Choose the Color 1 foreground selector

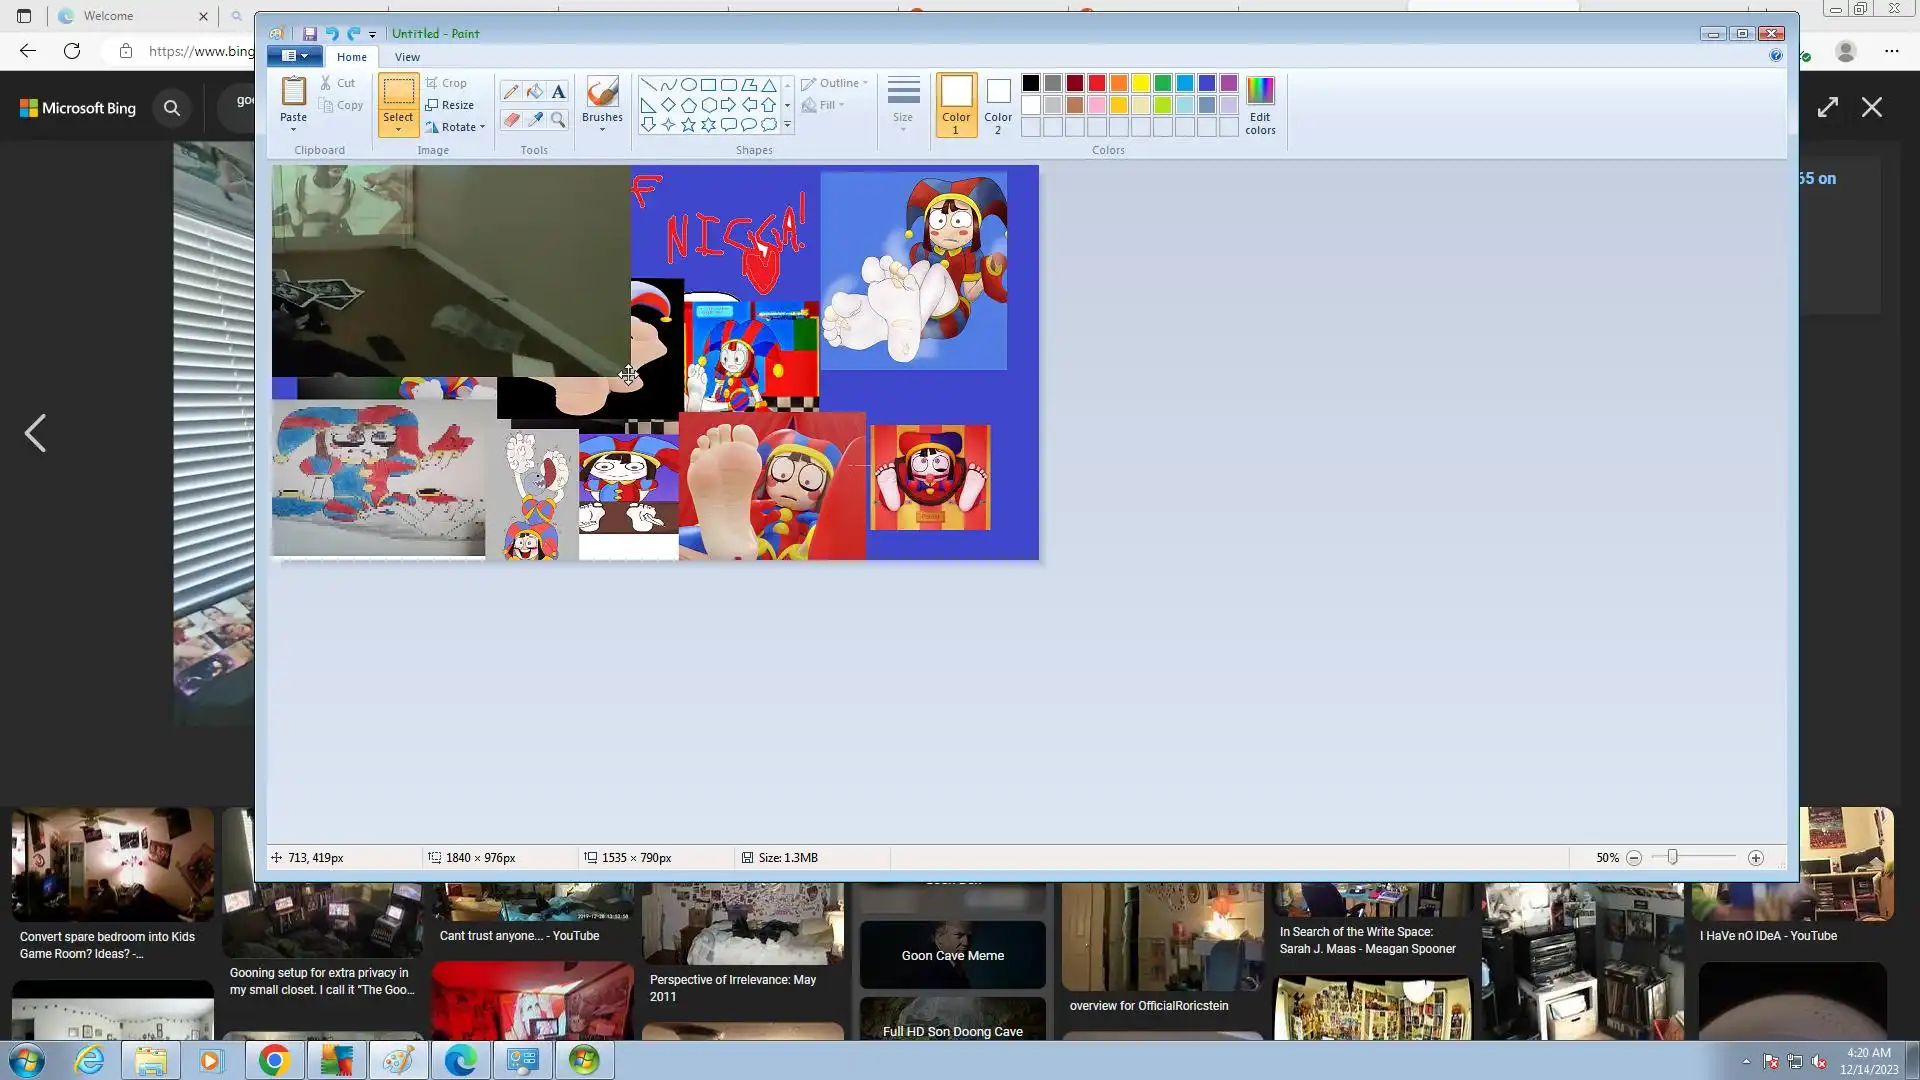tap(956, 104)
